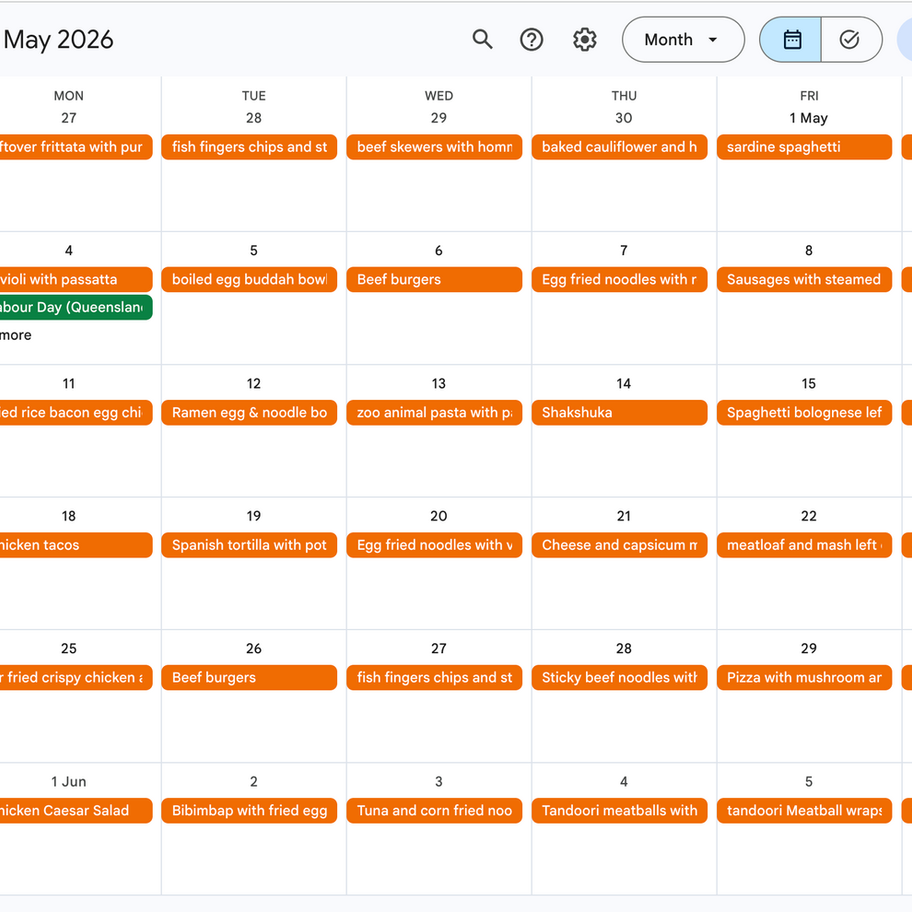Open the tandoori Meatball wraps event
Viewport: 912px width, 912px height.
click(x=804, y=811)
